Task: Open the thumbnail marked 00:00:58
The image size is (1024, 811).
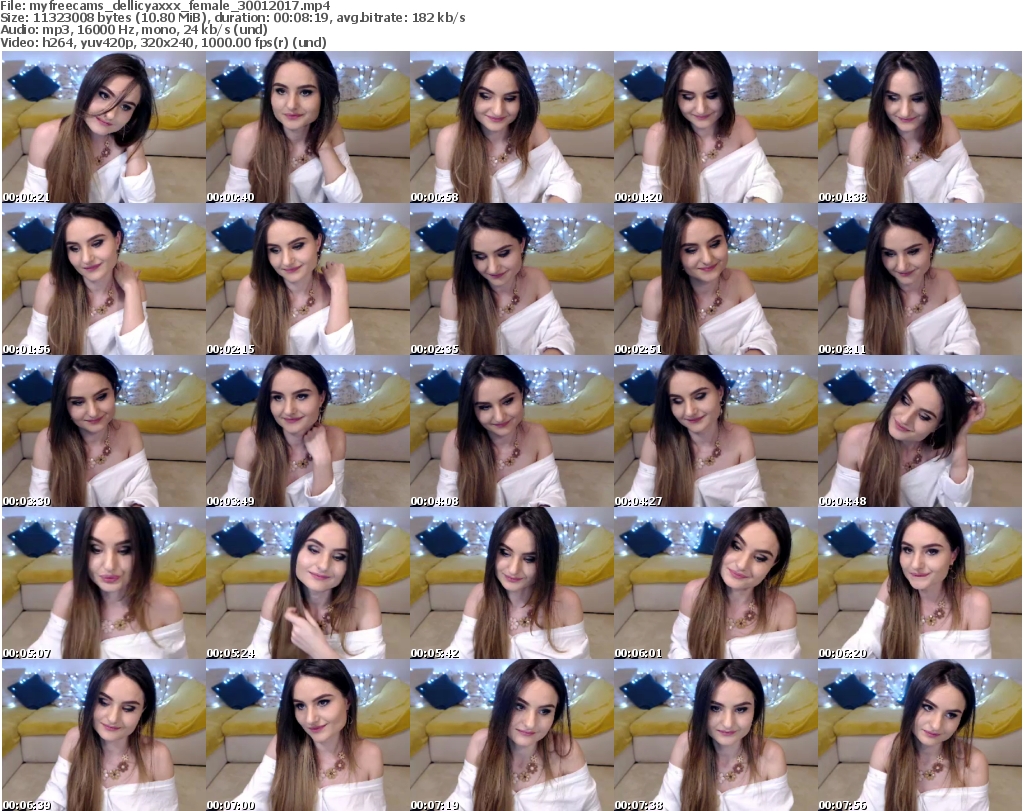Action: [511, 128]
